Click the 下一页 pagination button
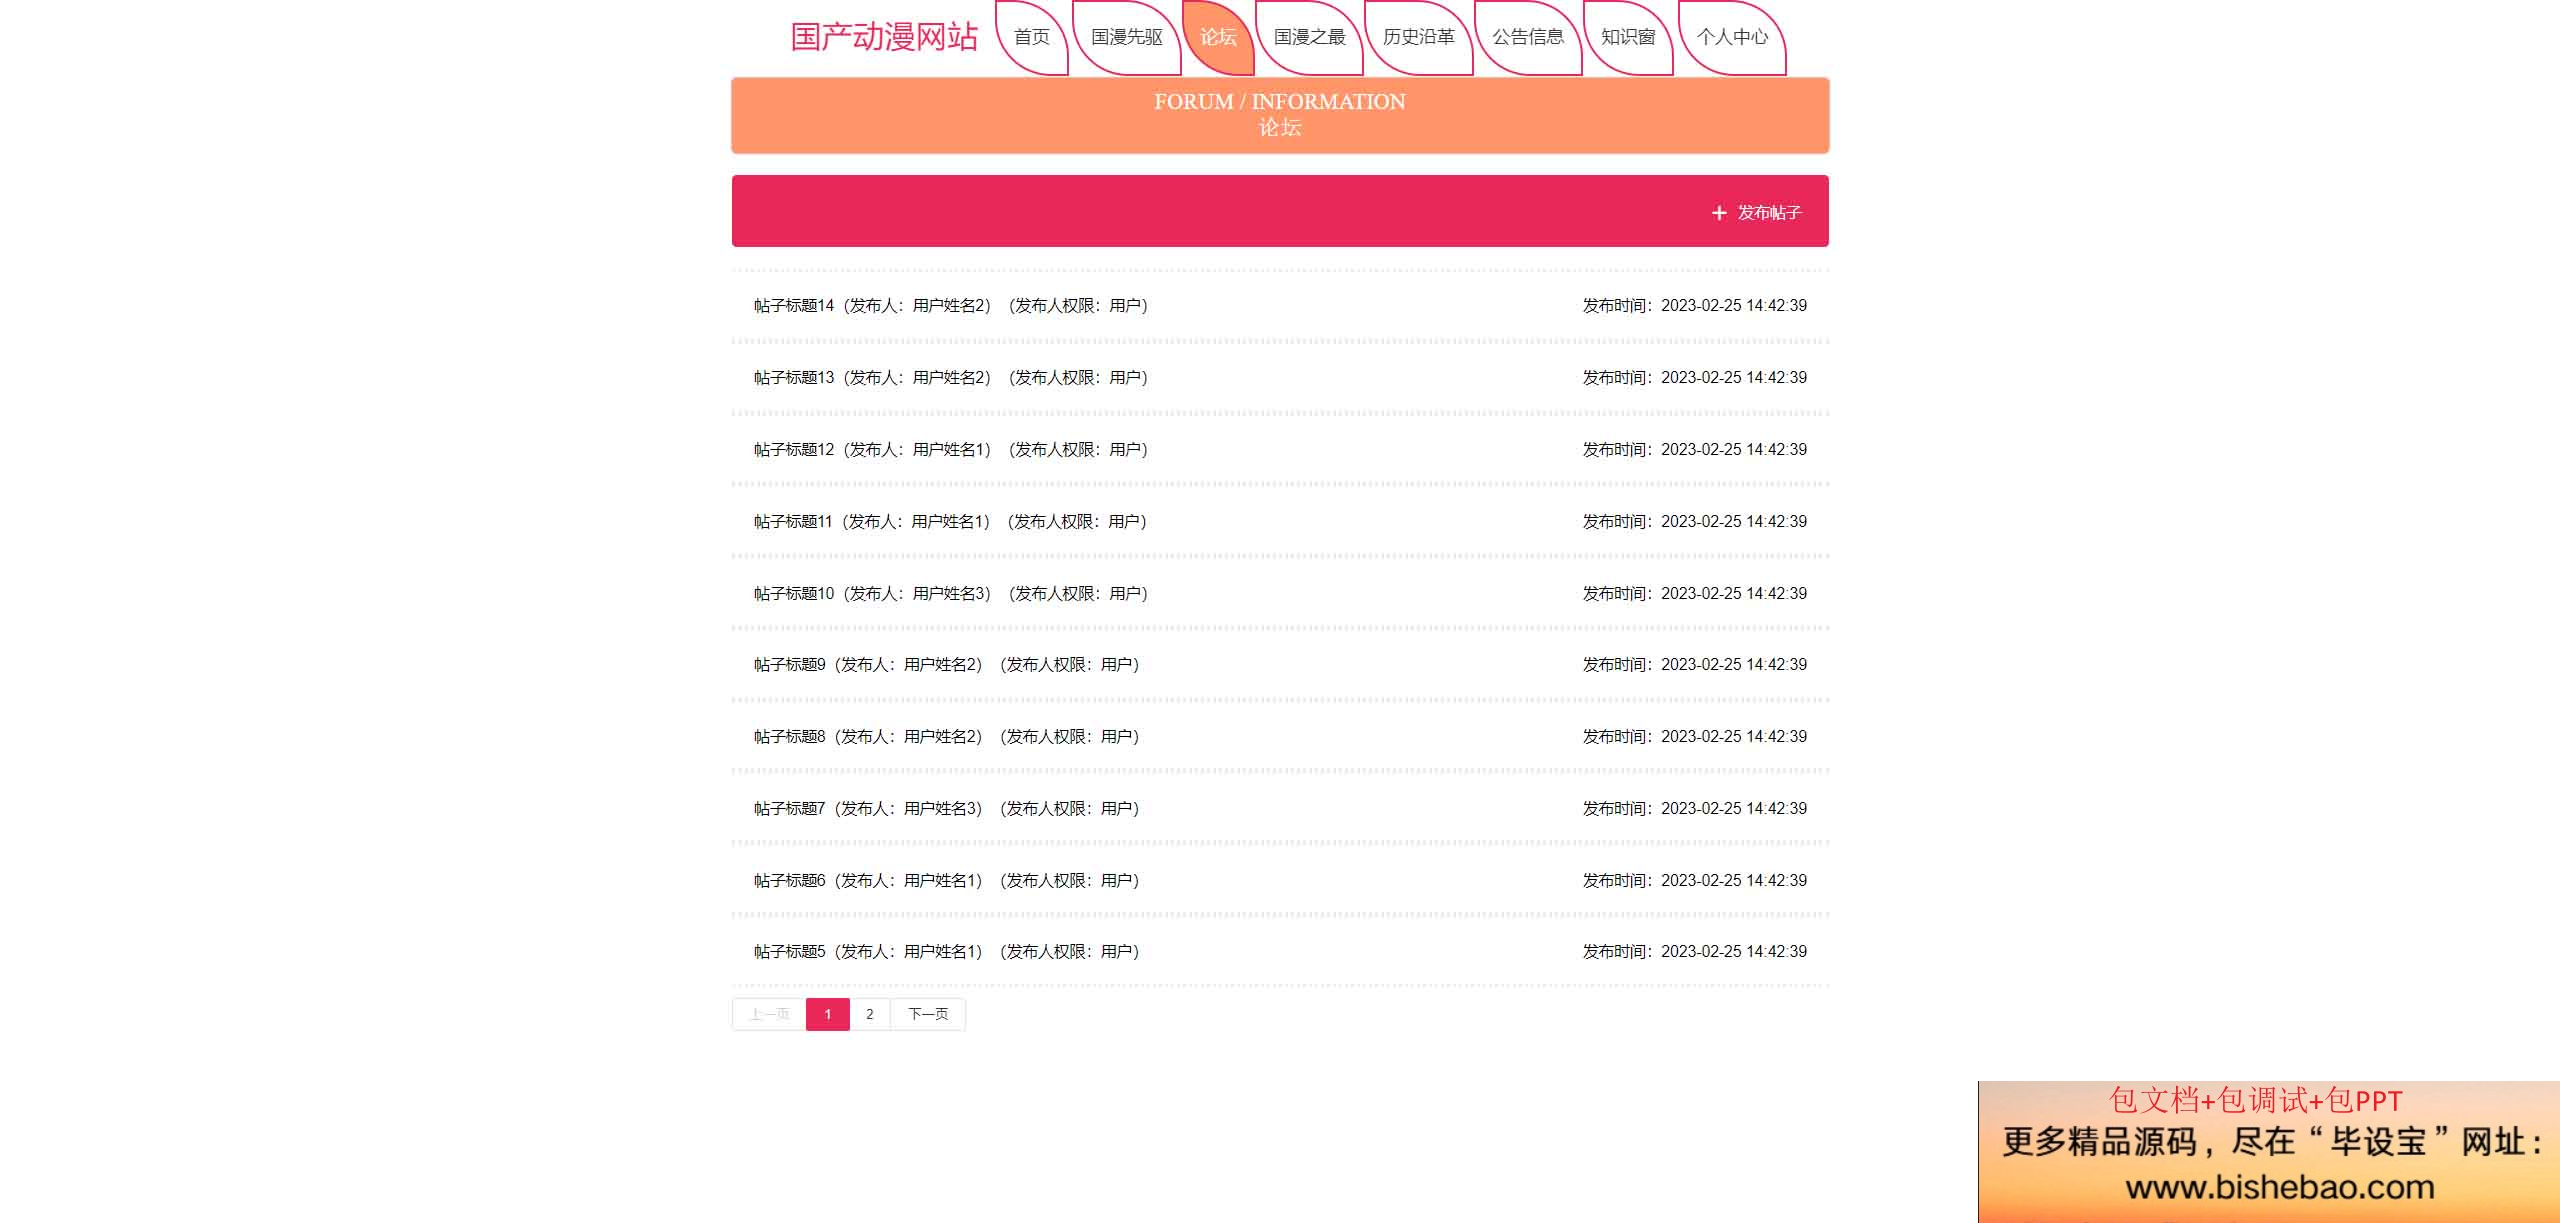 tap(928, 1014)
